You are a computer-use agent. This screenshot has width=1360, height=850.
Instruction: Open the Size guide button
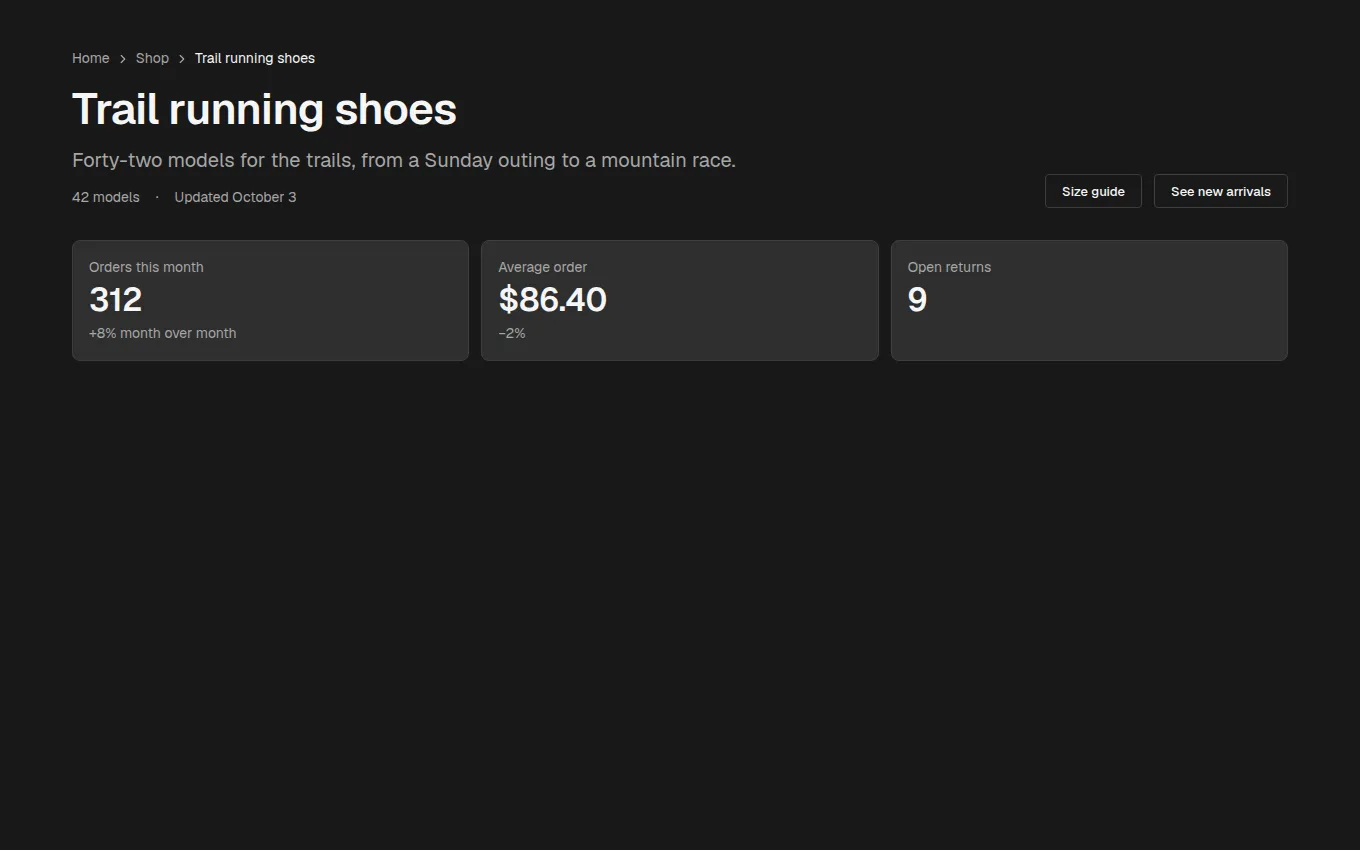(1093, 191)
